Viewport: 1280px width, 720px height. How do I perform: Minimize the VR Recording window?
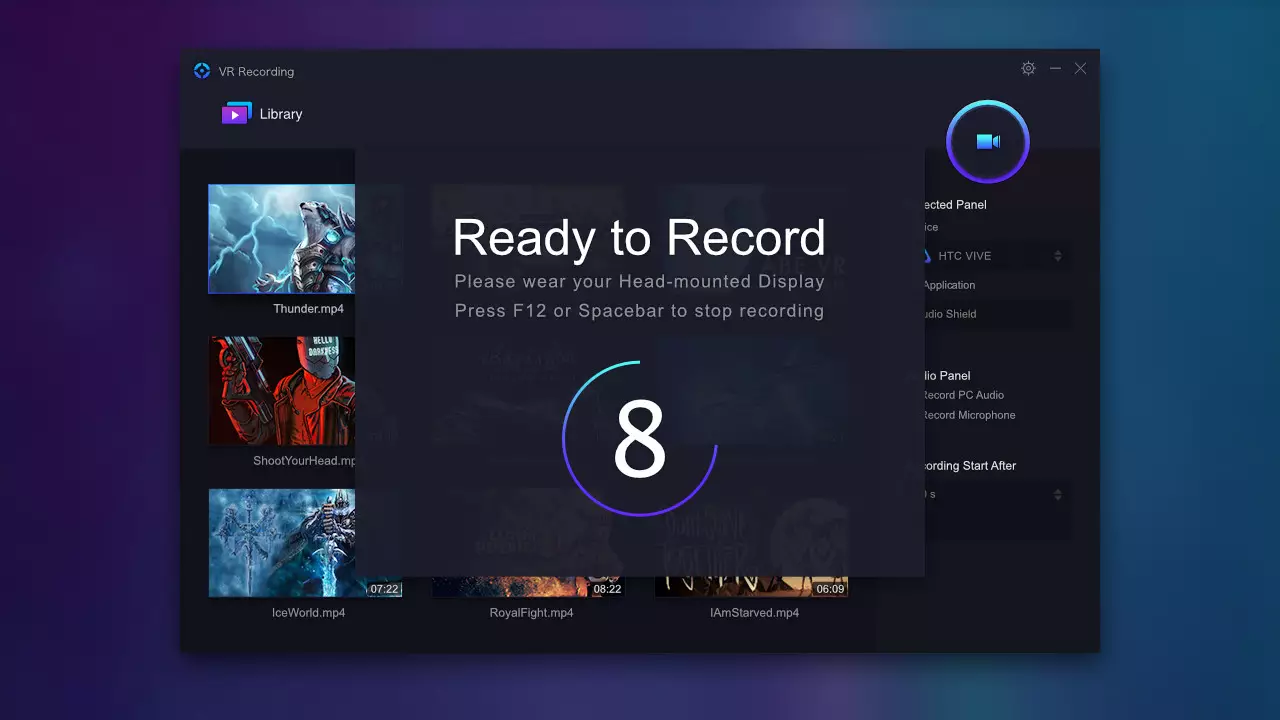click(1055, 68)
